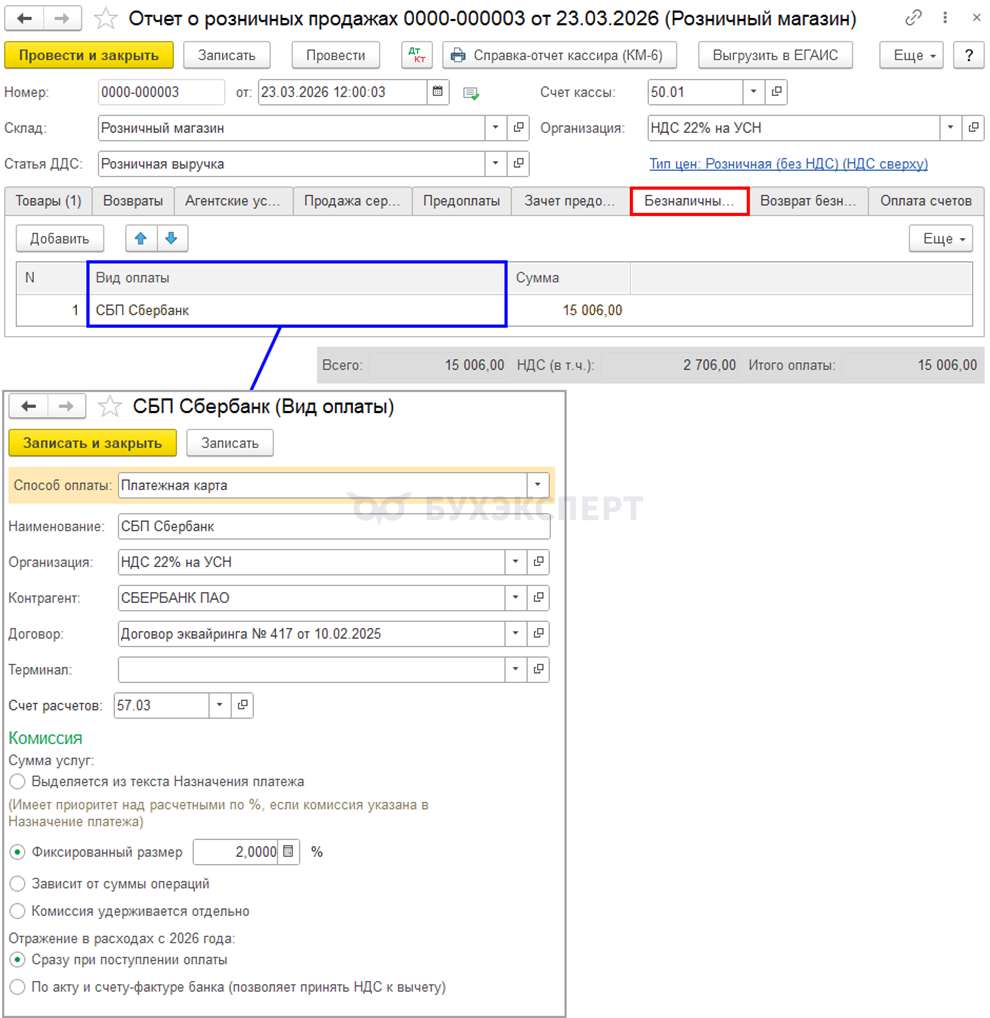Print Справка-отчет кассира (КМ-6)
990x1018 pixels.
(x=560, y=55)
